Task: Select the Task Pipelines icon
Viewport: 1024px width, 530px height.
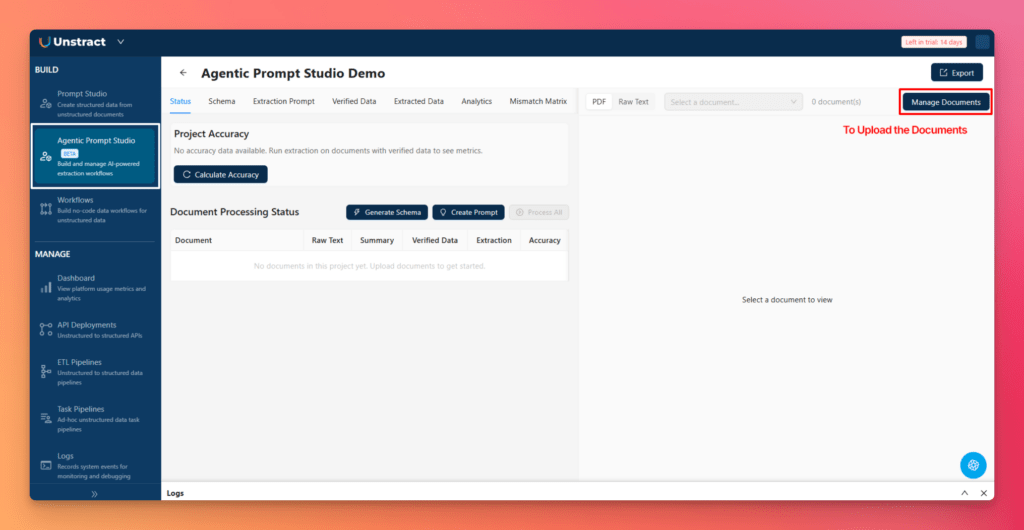Action: pyautogui.click(x=46, y=418)
